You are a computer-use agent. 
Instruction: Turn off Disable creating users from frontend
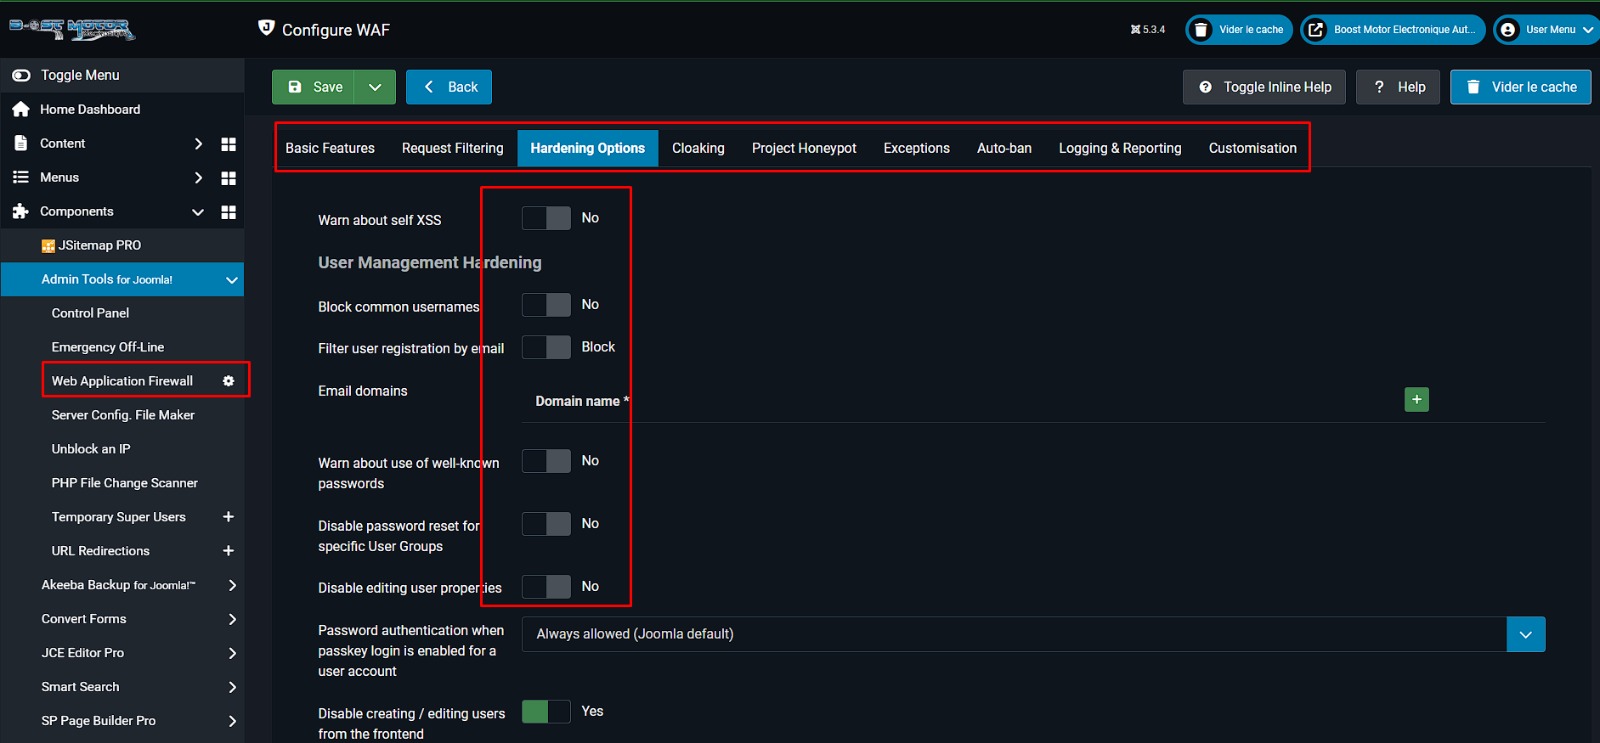(x=546, y=712)
